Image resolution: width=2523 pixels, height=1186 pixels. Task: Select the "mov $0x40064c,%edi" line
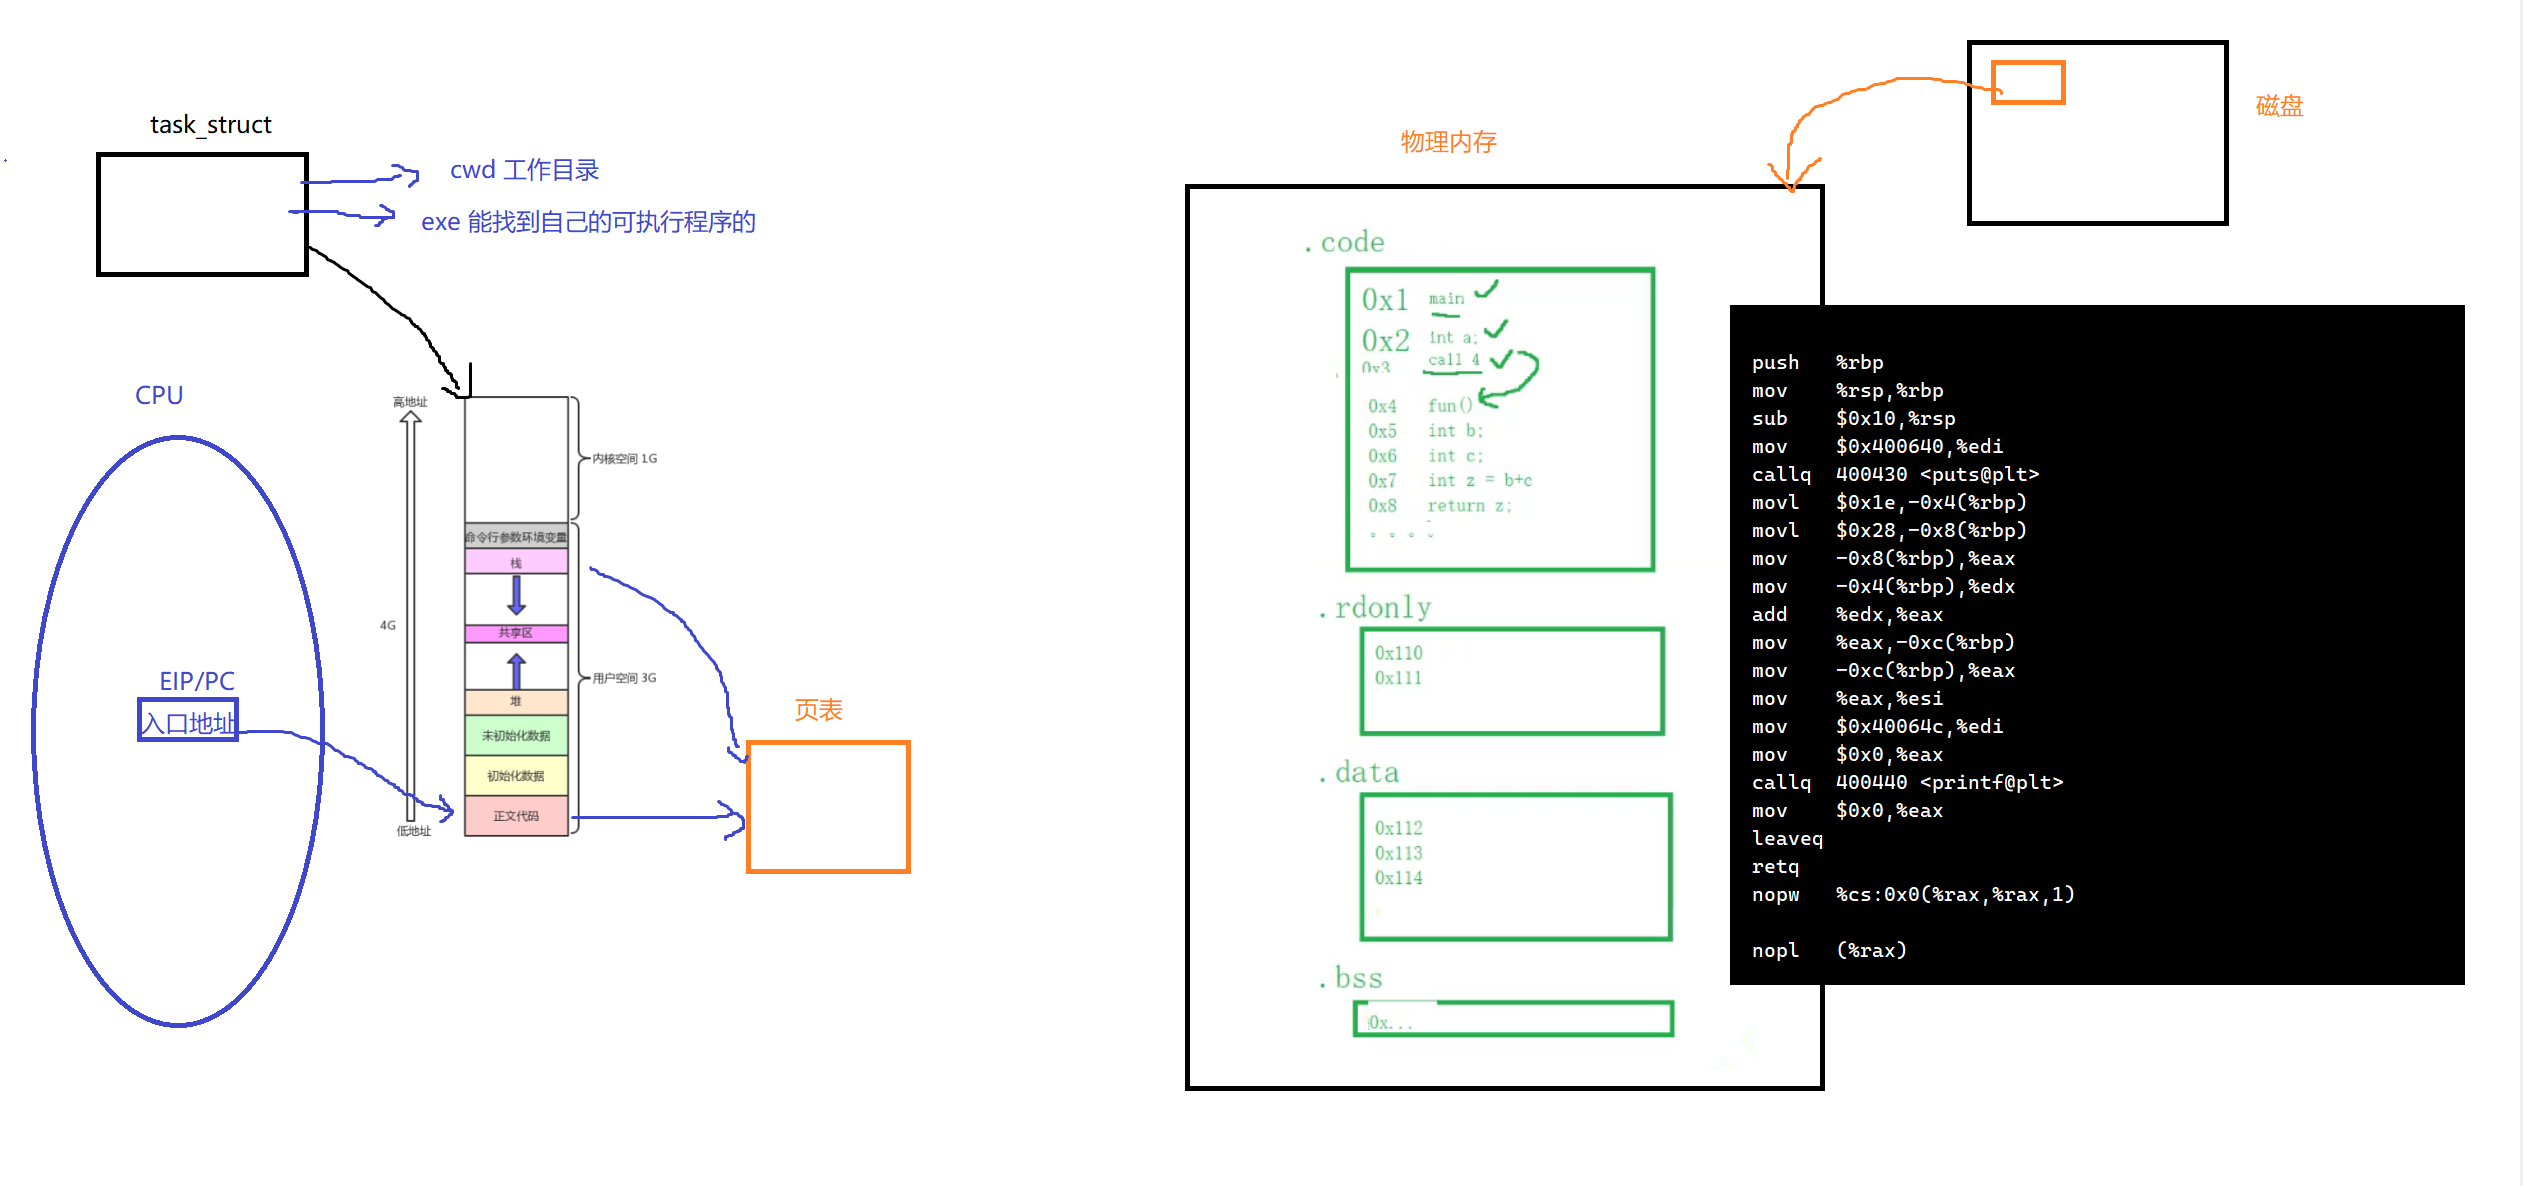tap(1877, 727)
